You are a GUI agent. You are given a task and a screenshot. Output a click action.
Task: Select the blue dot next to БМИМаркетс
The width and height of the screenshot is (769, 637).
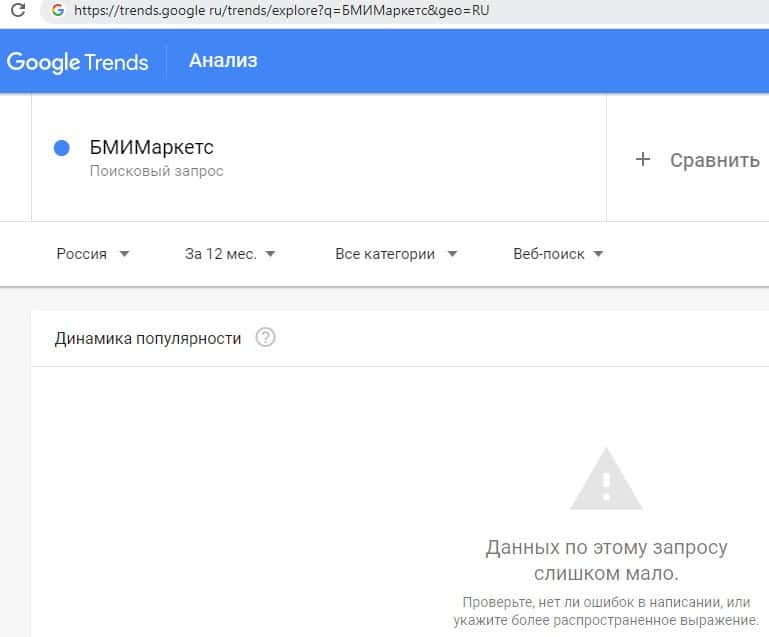coord(62,148)
